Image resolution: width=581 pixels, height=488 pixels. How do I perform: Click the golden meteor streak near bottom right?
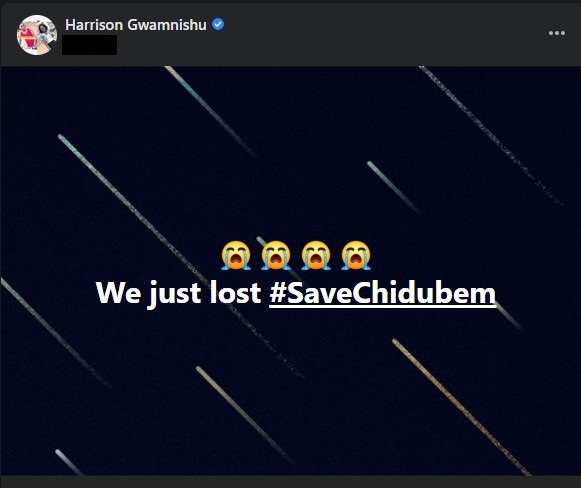(462, 407)
